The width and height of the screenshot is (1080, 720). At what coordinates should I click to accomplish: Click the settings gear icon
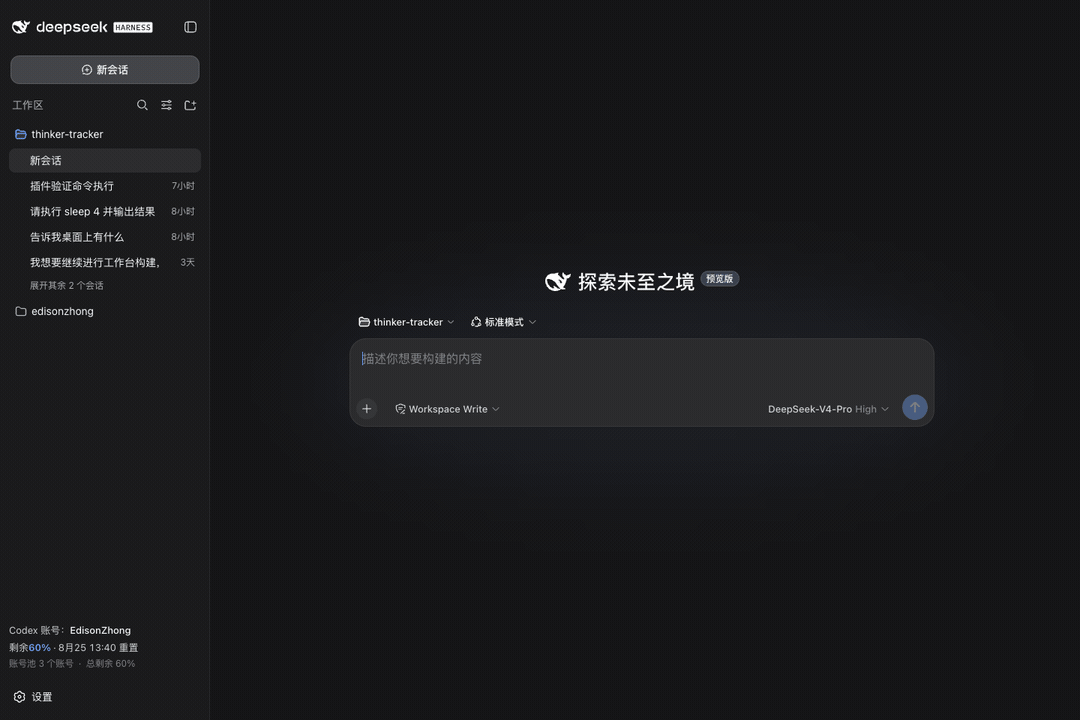click(19, 697)
